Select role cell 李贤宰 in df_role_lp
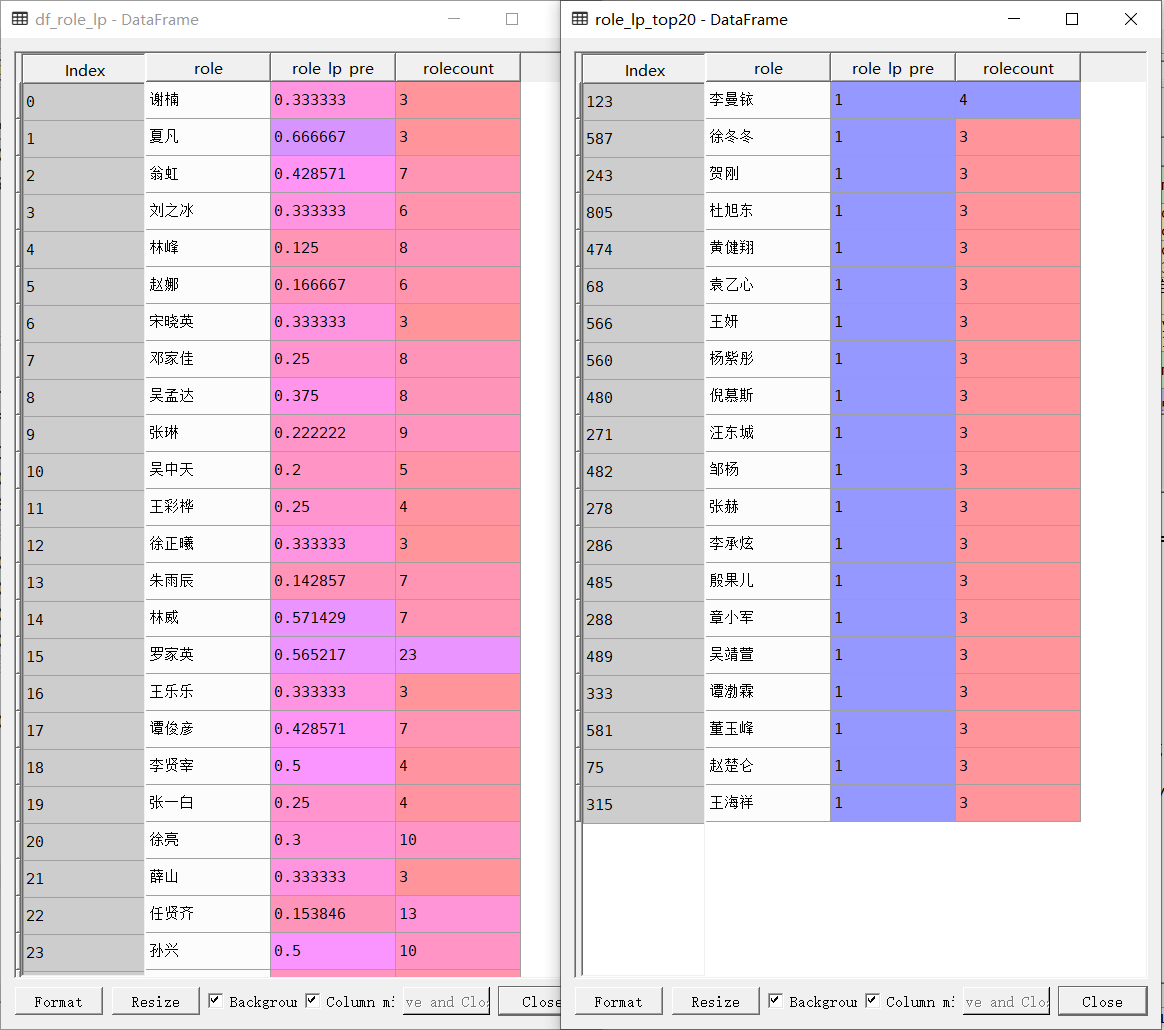 point(208,766)
